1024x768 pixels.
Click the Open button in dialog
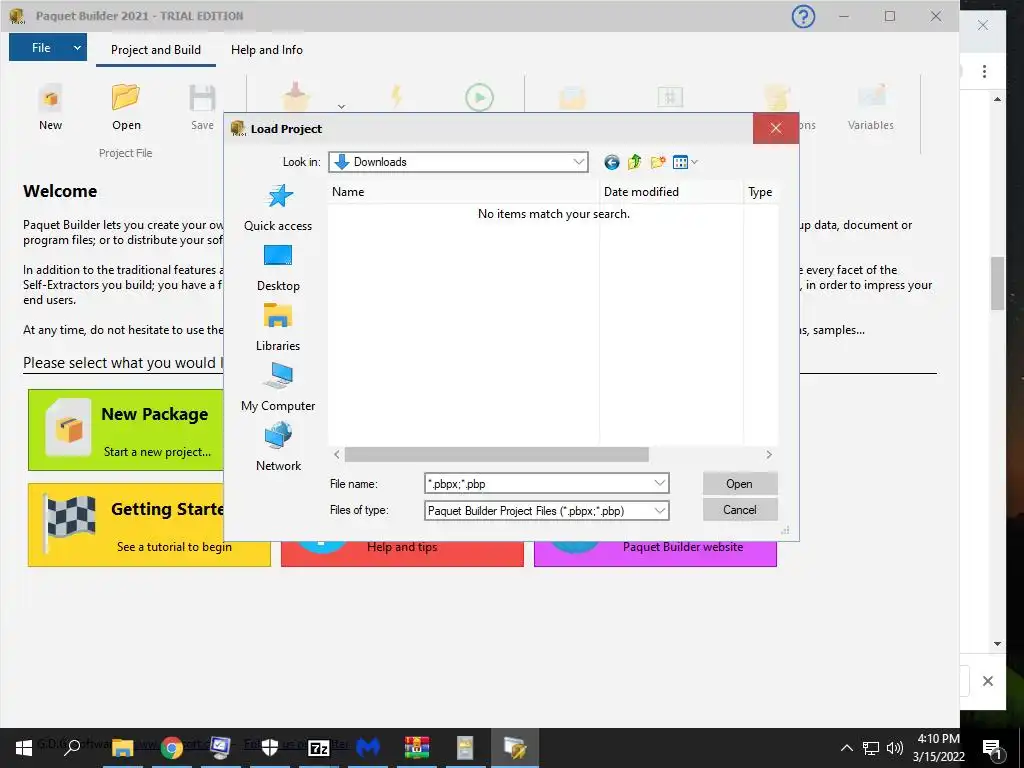[x=739, y=484]
